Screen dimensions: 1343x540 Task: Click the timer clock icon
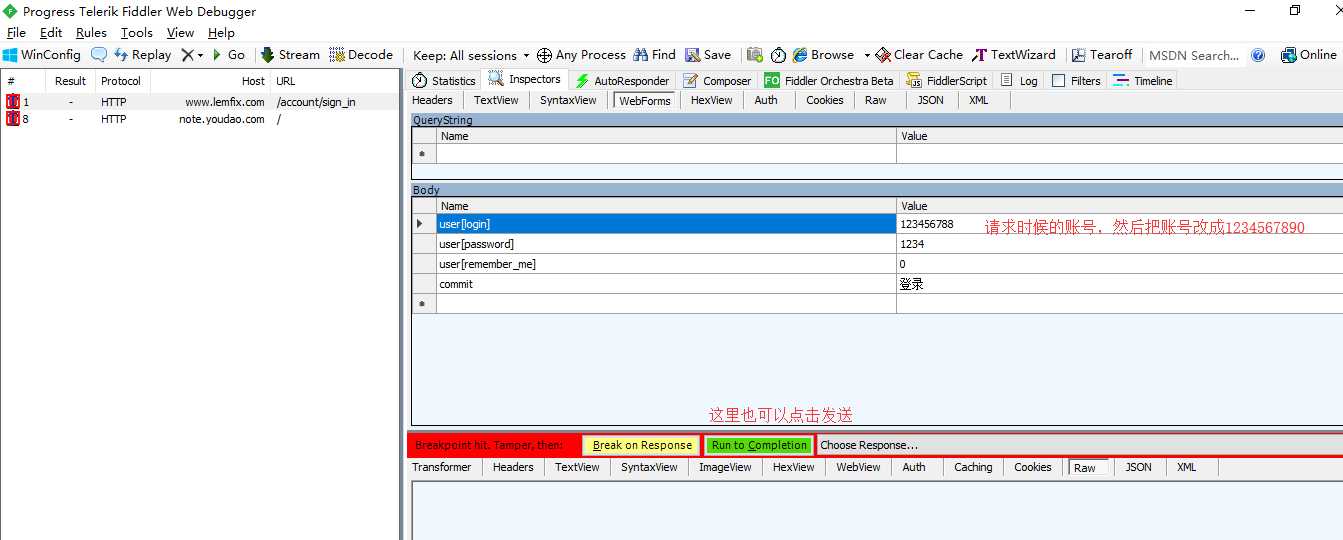click(x=778, y=55)
